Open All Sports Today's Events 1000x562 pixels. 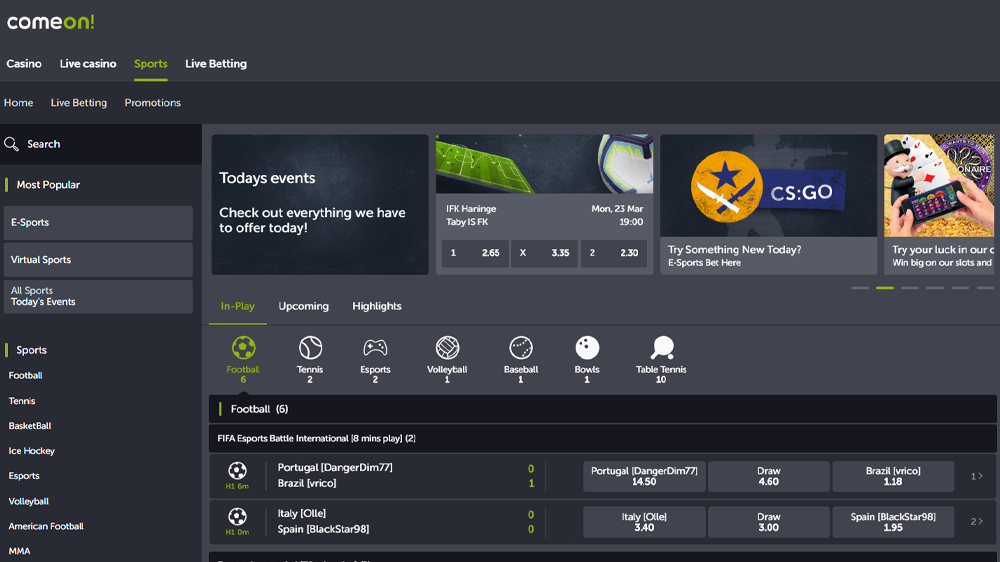[98, 297]
